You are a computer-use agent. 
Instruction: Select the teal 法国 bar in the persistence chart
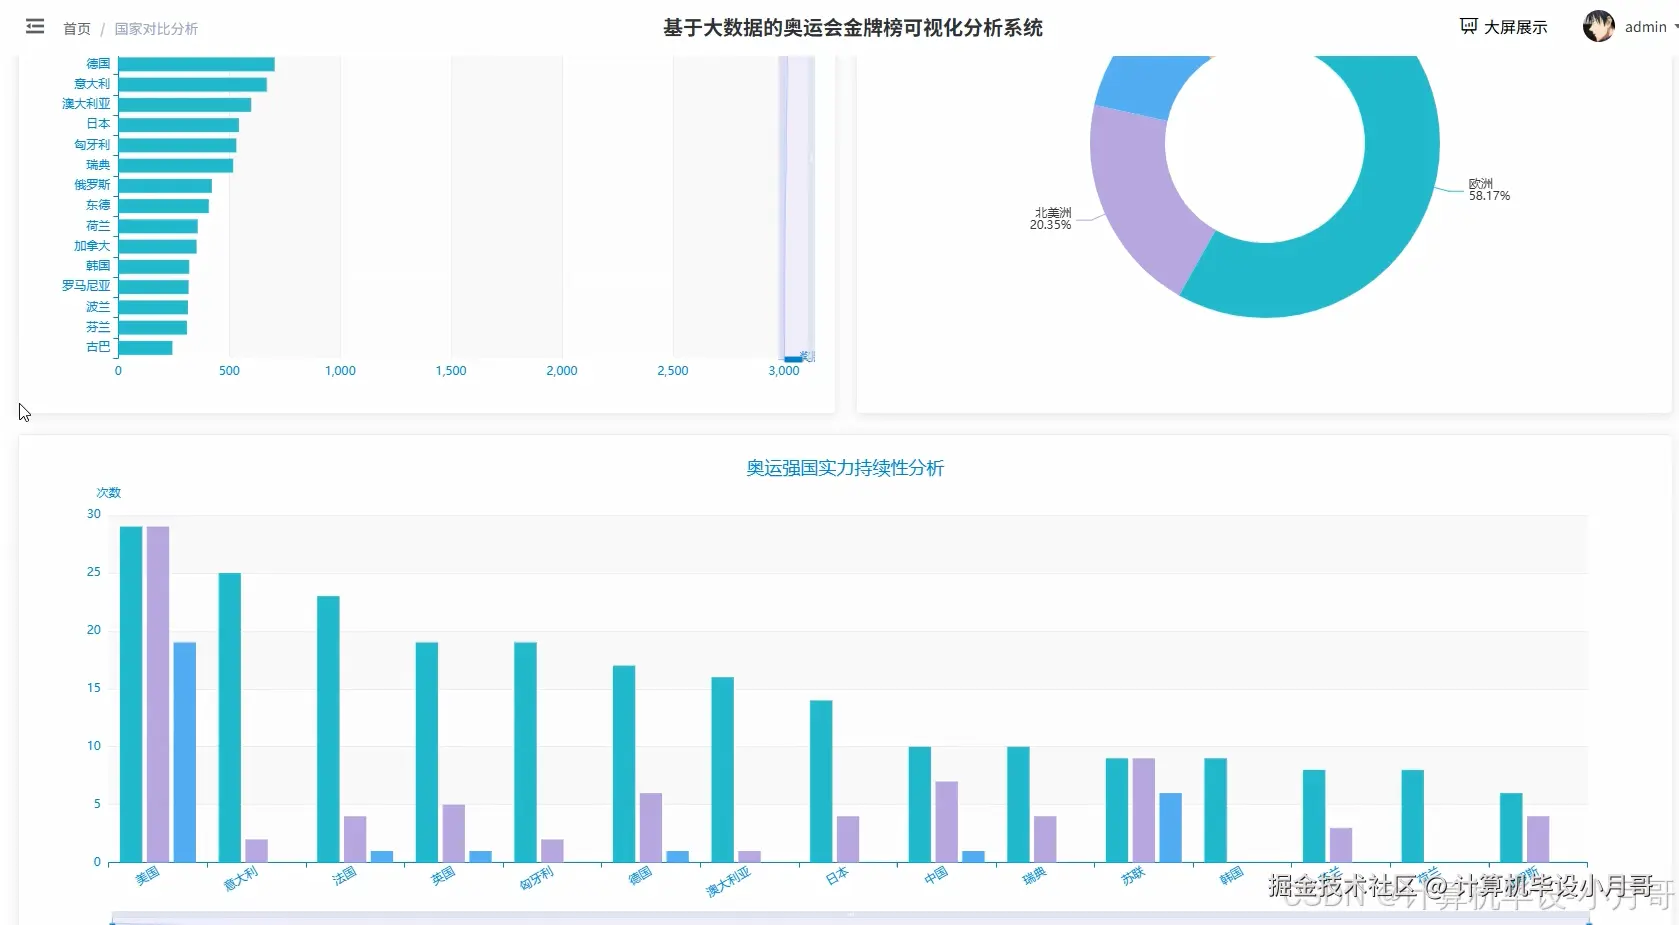click(328, 729)
